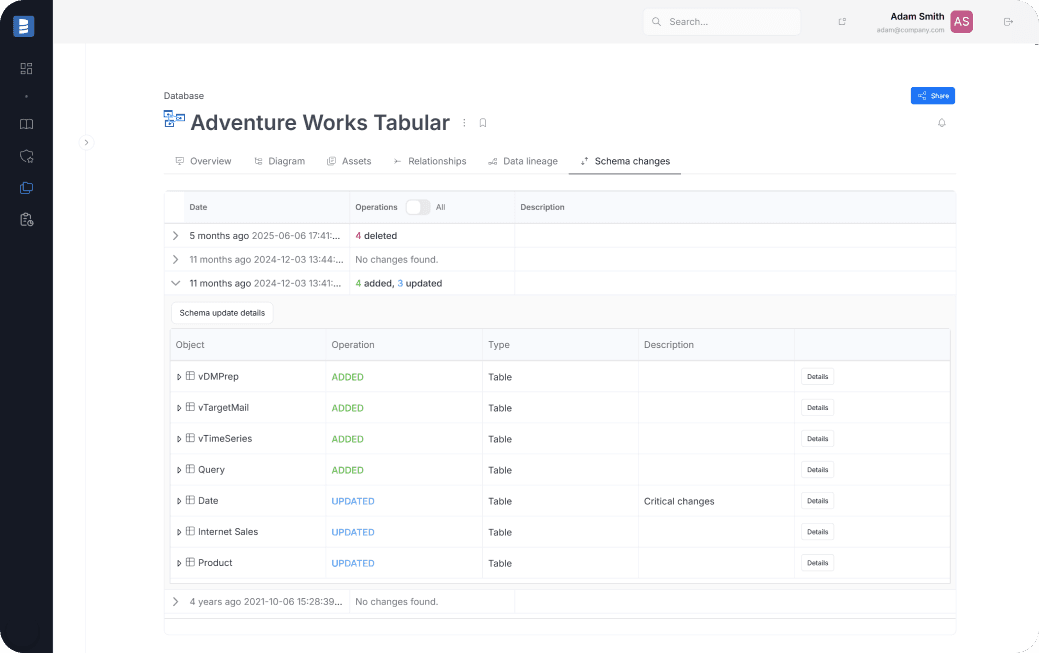Expand the 5 months ago deleted row
This screenshot has width=1039, height=653.
[x=176, y=235]
